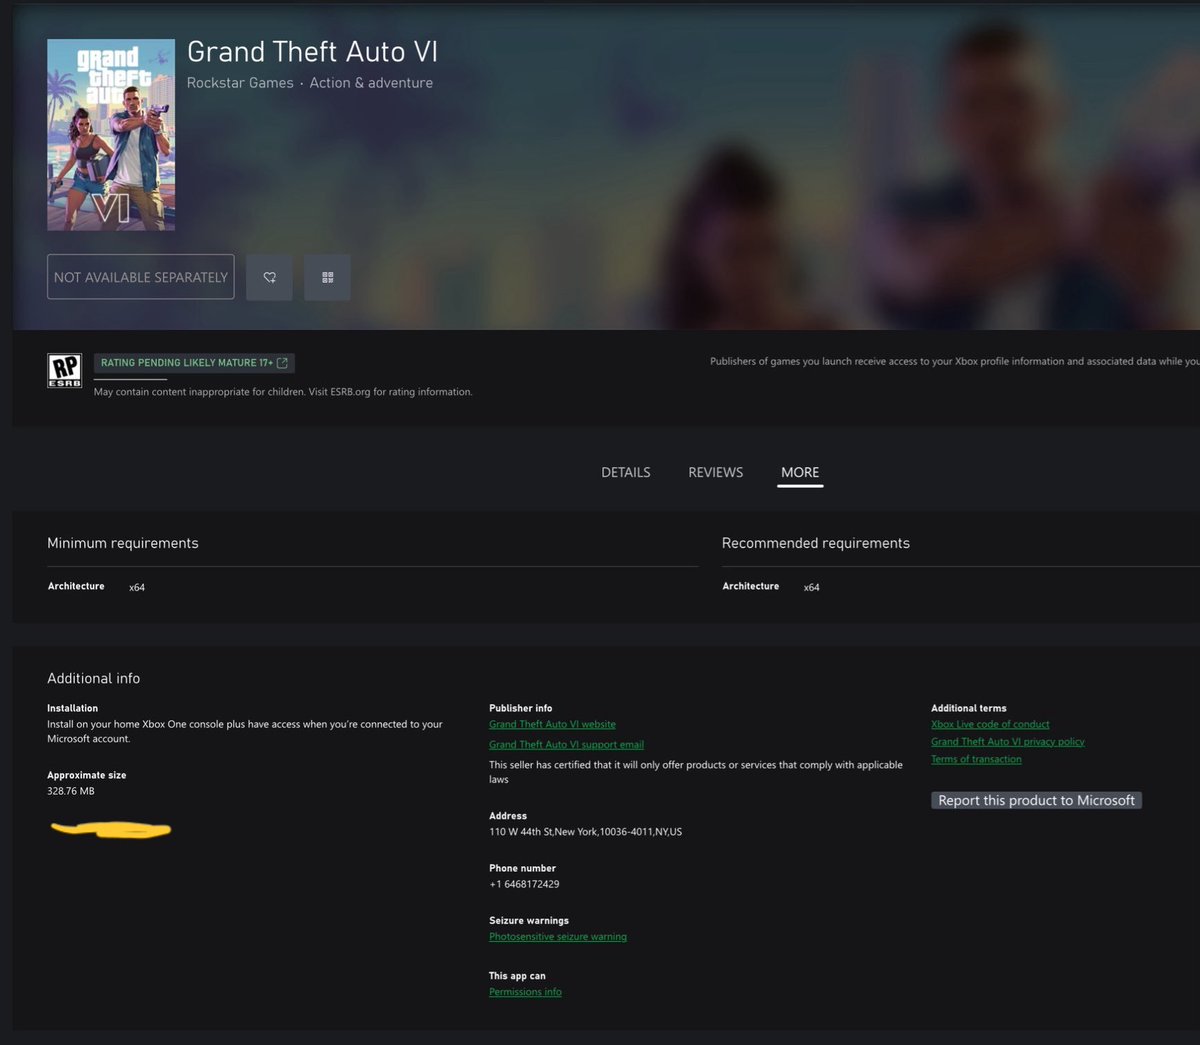Click the Seizure warnings label

pos(529,920)
